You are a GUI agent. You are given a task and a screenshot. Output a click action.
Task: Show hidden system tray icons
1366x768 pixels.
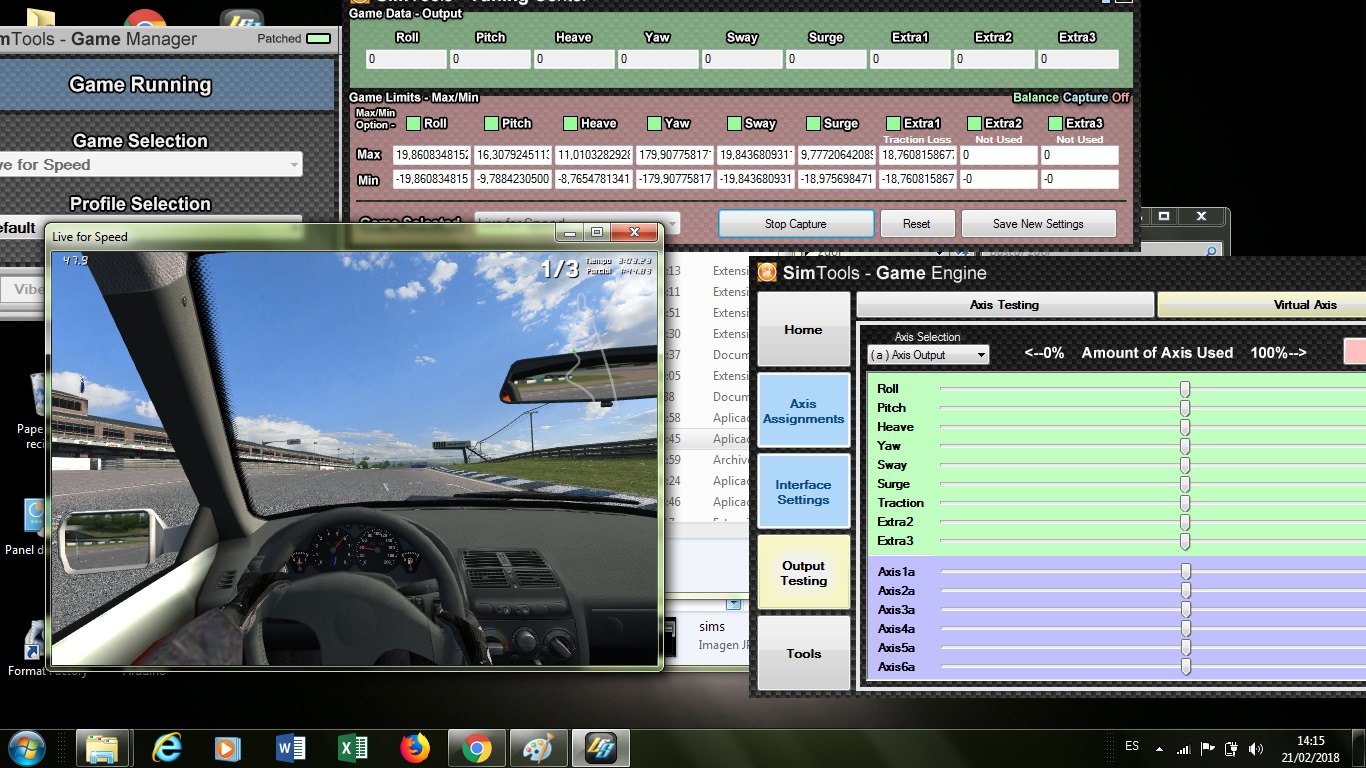(1160, 748)
